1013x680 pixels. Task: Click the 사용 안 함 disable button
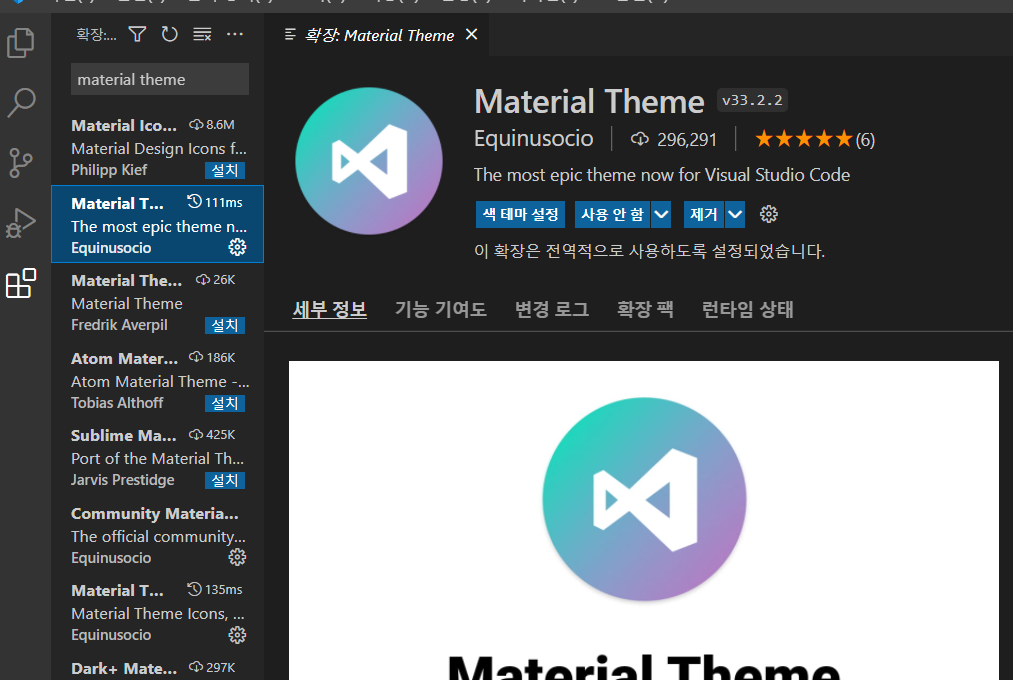click(612, 214)
